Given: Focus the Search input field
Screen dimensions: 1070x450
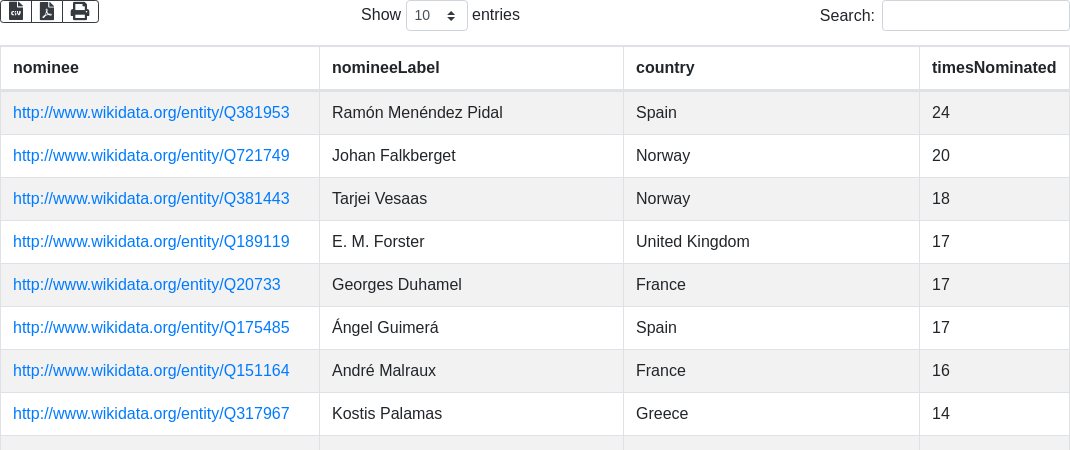Looking at the screenshot, I should 975,15.
